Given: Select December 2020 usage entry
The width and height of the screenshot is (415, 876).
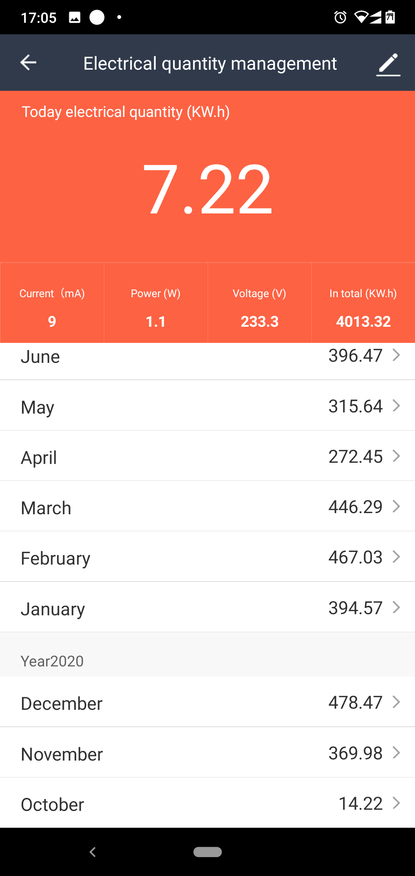Looking at the screenshot, I should pos(207,702).
